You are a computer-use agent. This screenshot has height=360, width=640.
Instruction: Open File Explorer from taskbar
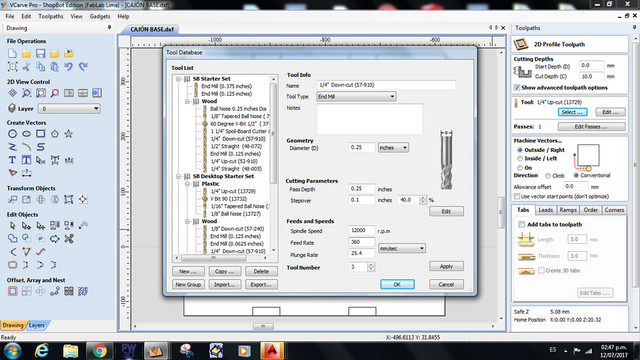tap(70, 351)
